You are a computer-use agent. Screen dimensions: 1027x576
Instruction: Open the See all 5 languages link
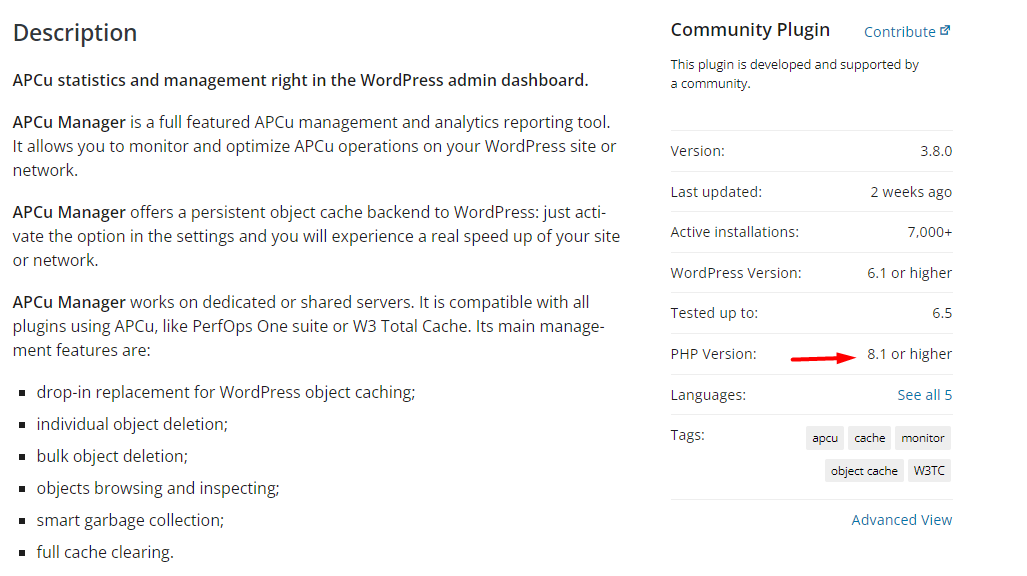tap(924, 395)
